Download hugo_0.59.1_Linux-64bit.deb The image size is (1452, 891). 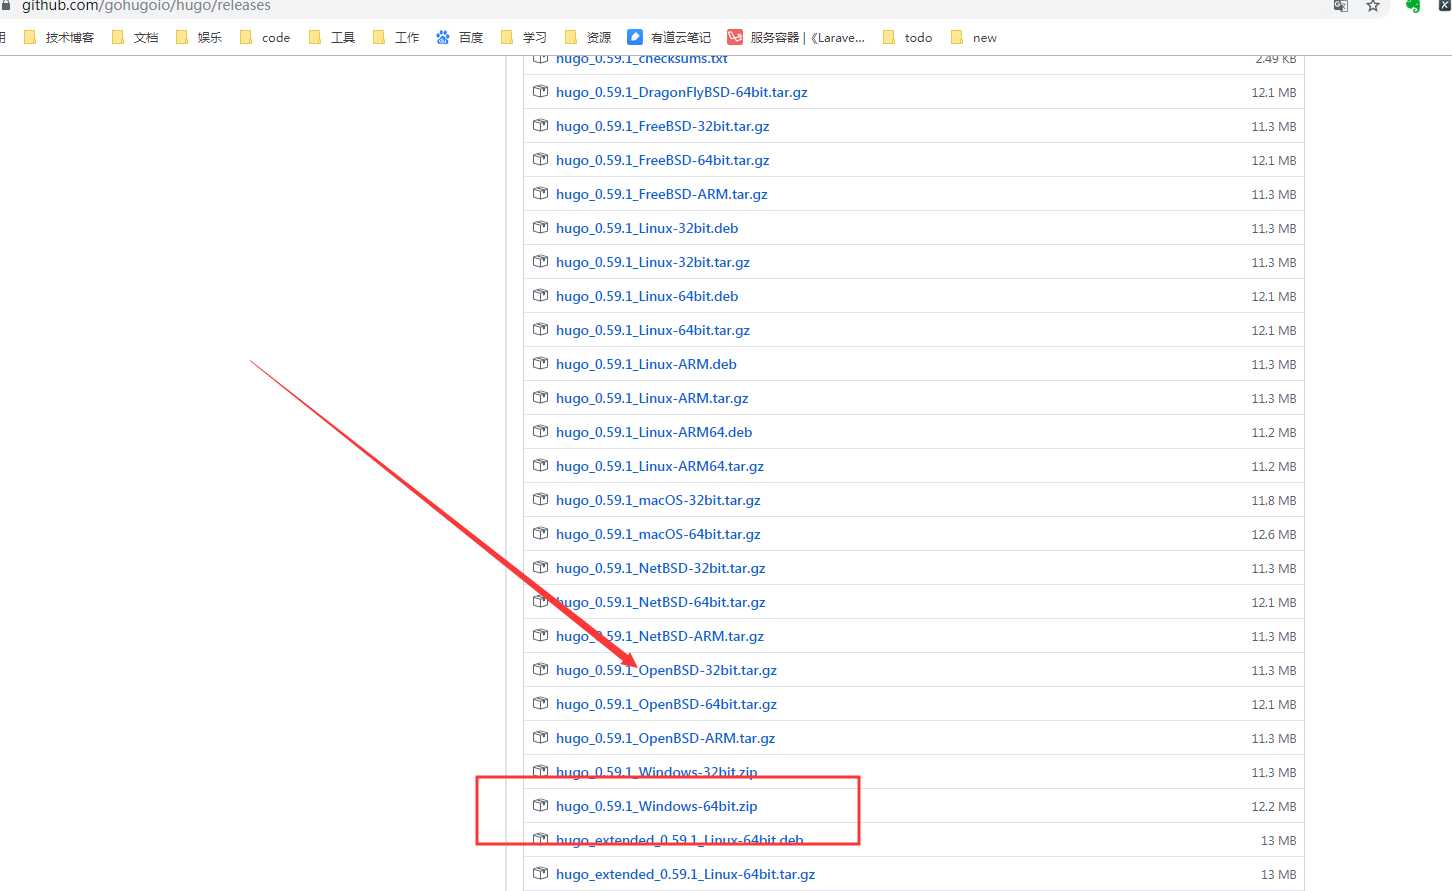point(647,296)
